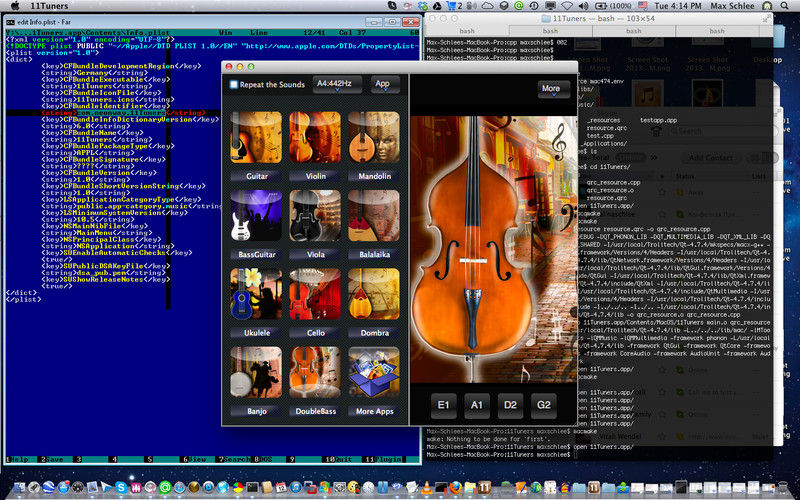Open the Trash in the Dock
Viewport: 800px width, 500px height.
[x=784, y=487]
